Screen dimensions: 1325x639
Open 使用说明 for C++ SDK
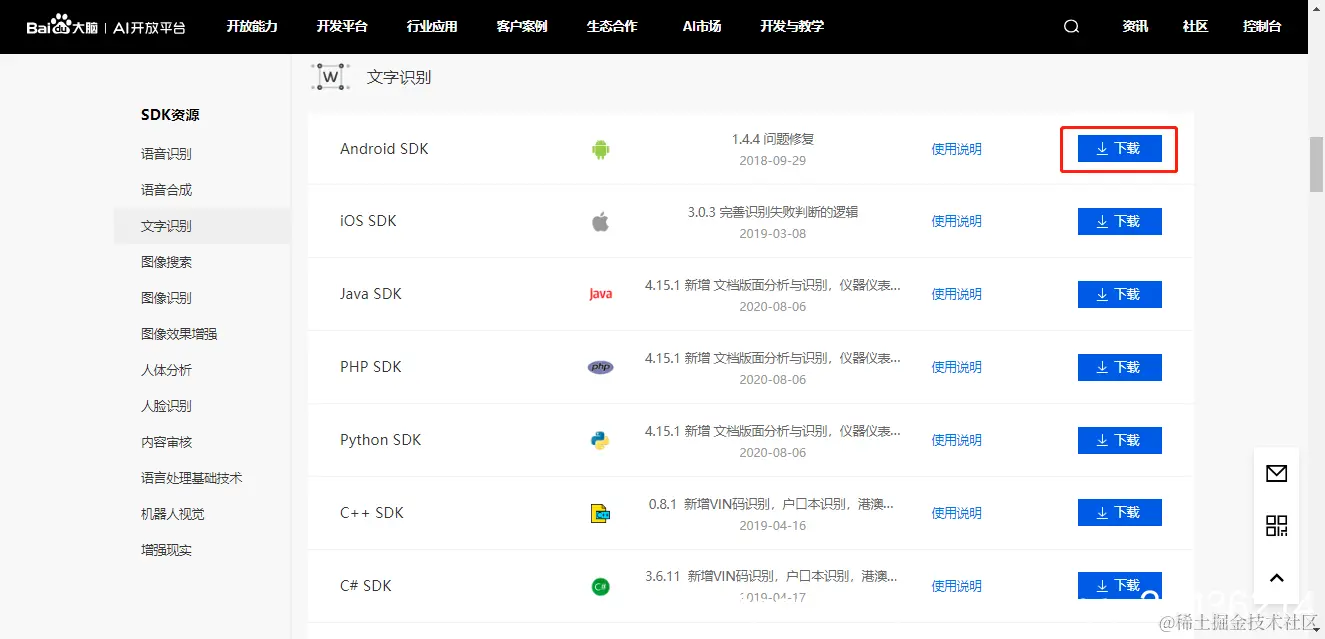[x=957, y=513]
